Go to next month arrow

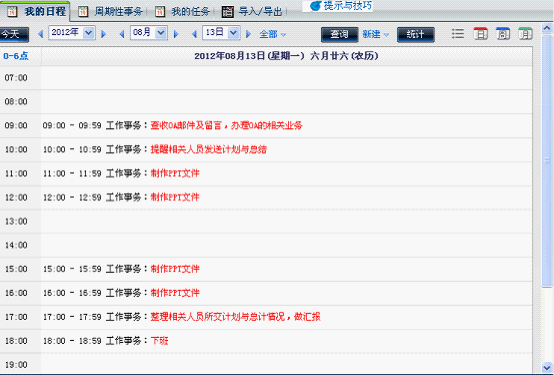pyautogui.click(x=176, y=34)
